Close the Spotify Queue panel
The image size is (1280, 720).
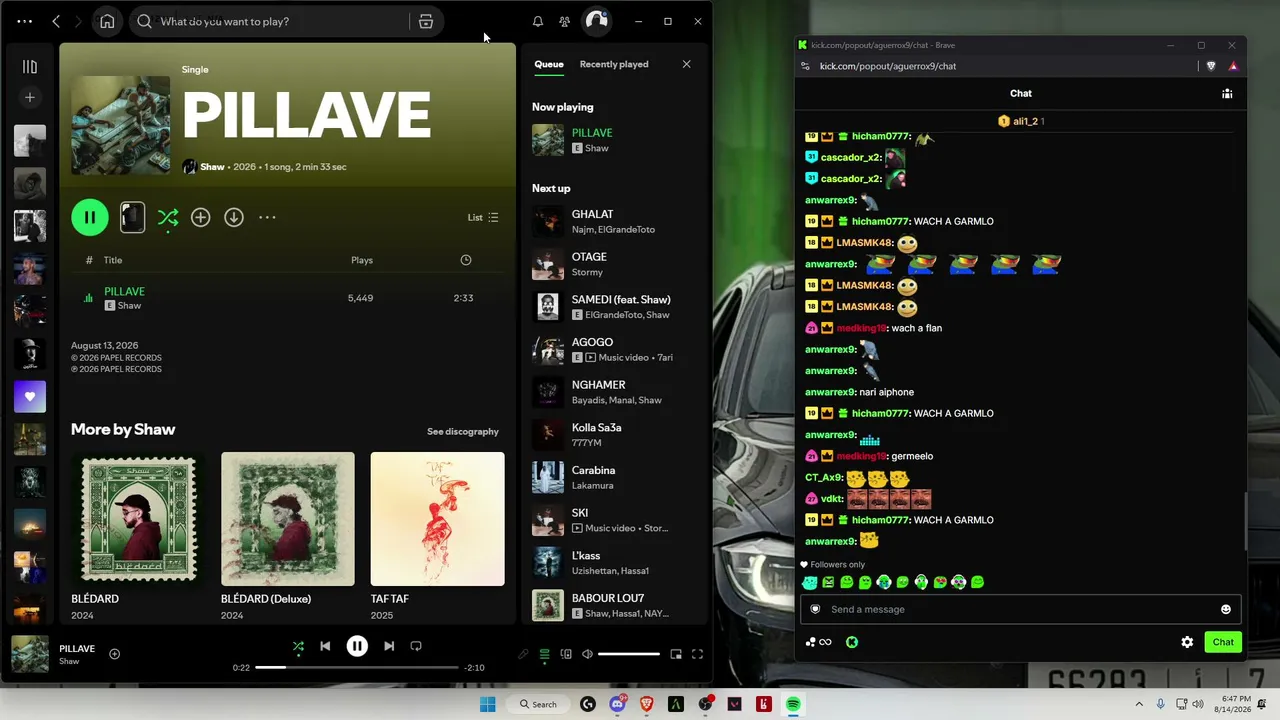click(x=686, y=64)
